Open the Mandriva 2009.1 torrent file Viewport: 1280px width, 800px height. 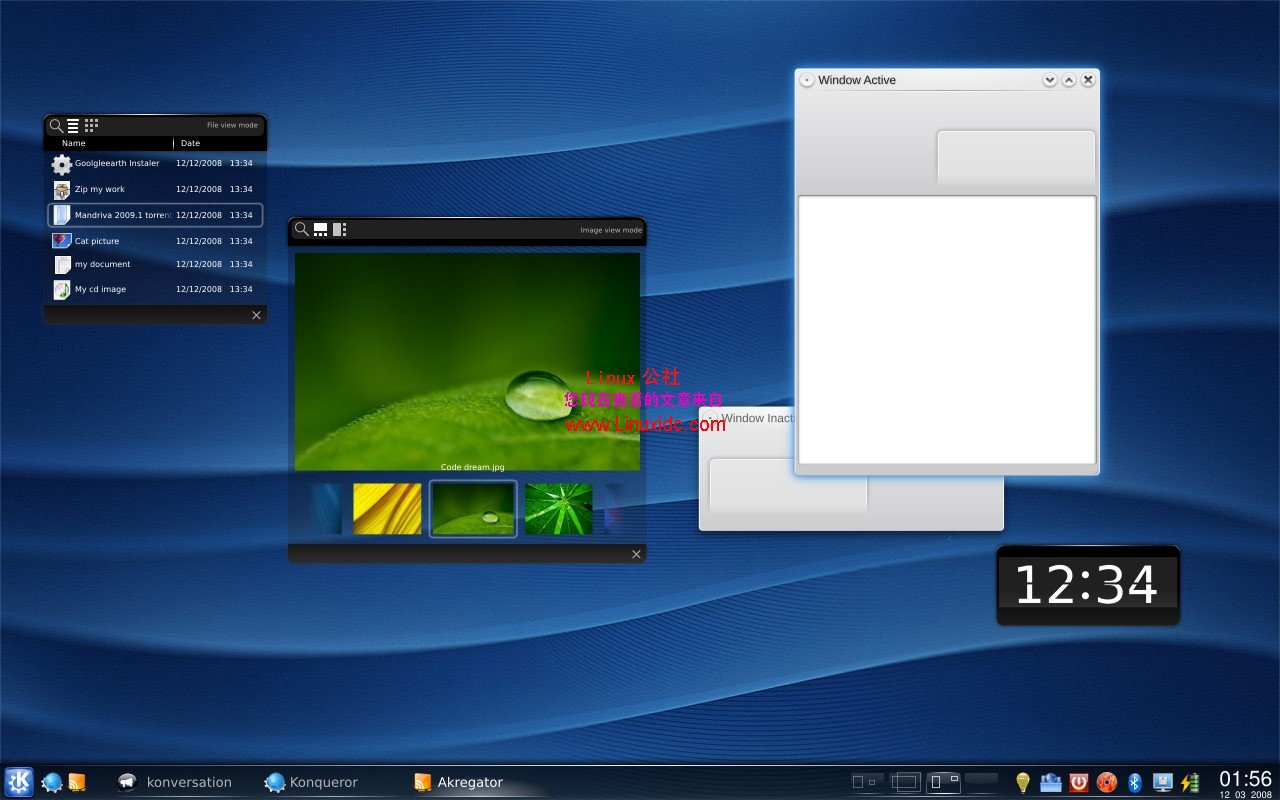pos(116,214)
